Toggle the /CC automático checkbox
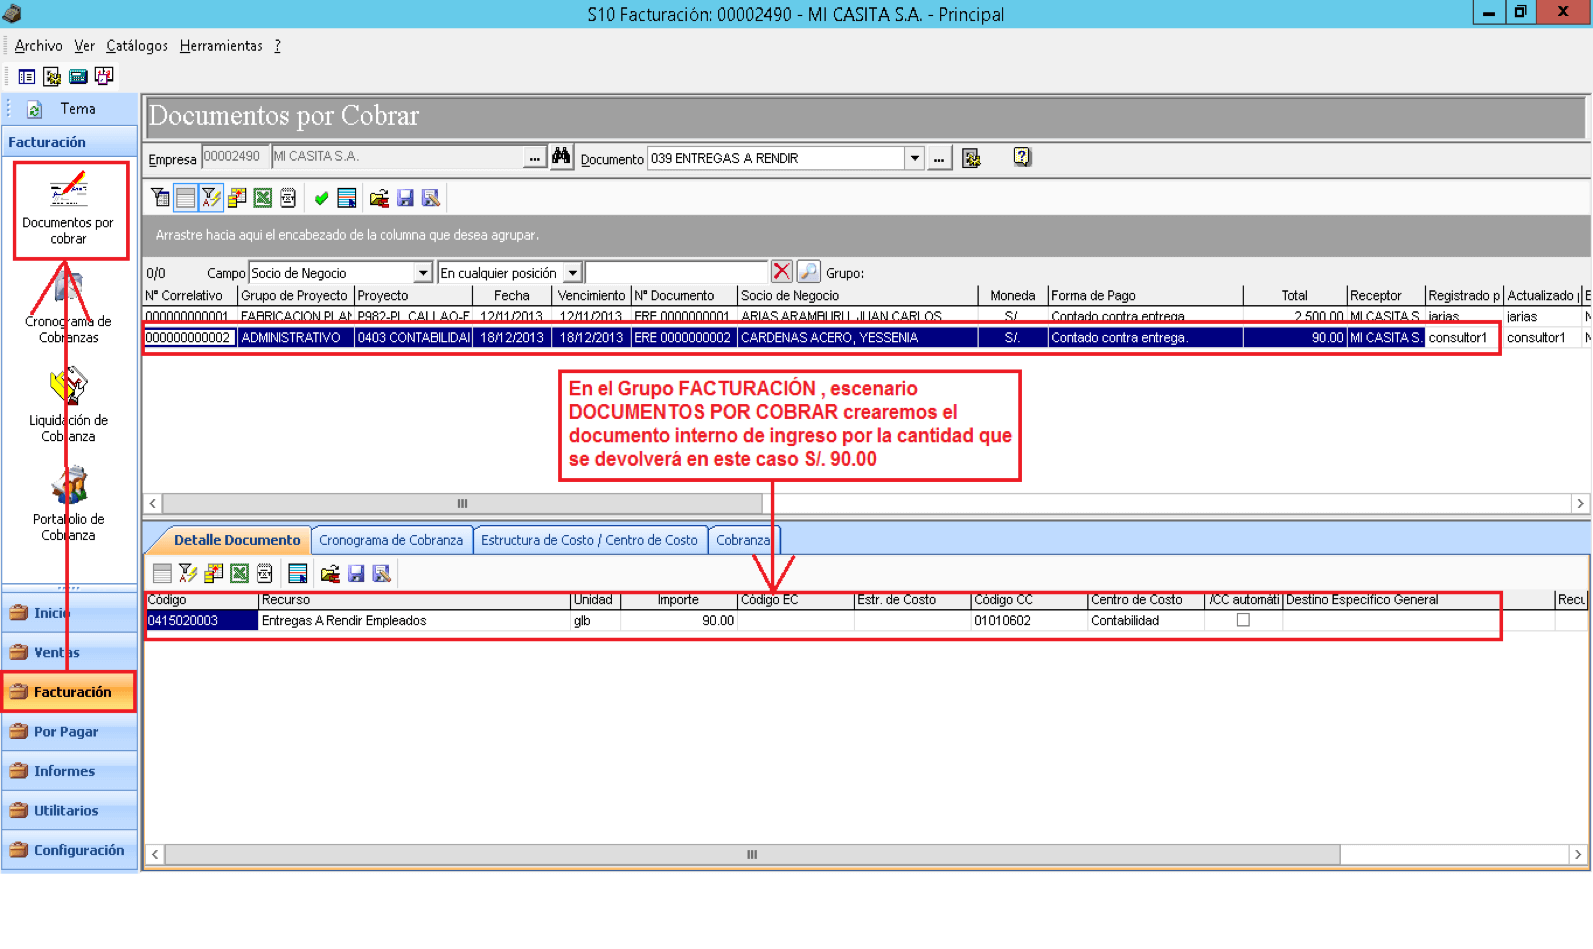 point(1243,620)
